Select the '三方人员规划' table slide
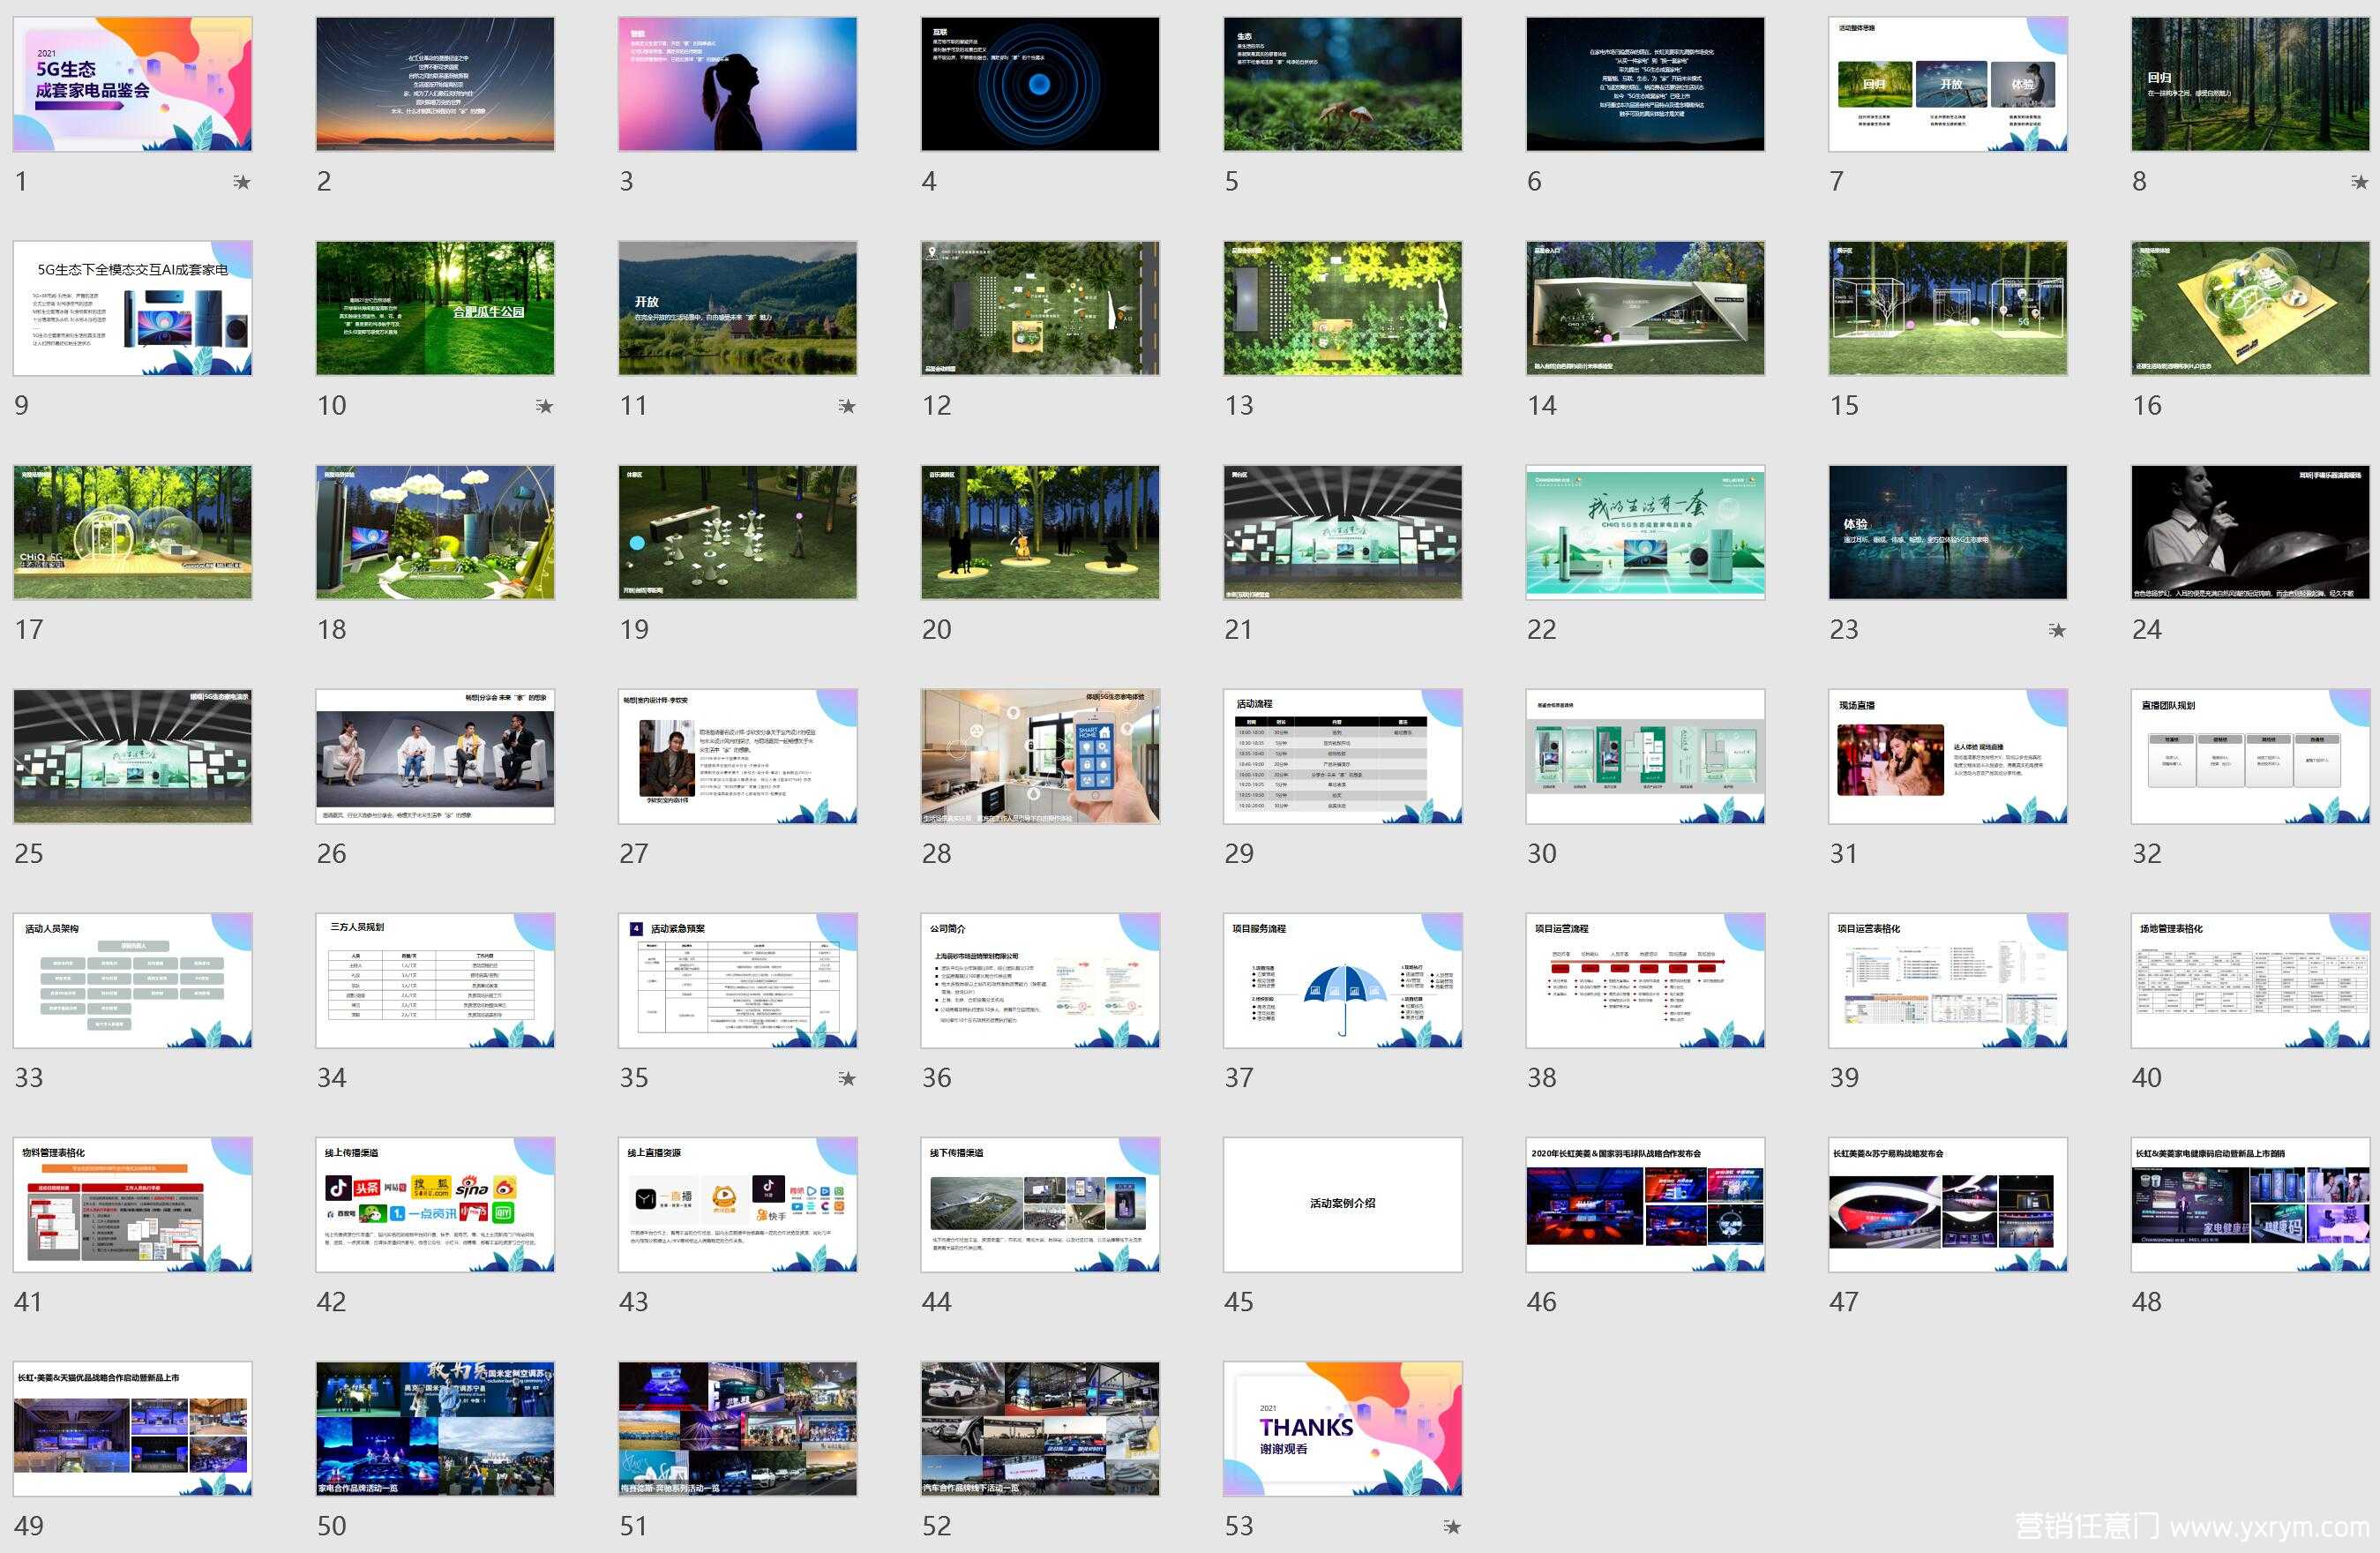The height and width of the screenshot is (1553, 2380). coord(435,980)
